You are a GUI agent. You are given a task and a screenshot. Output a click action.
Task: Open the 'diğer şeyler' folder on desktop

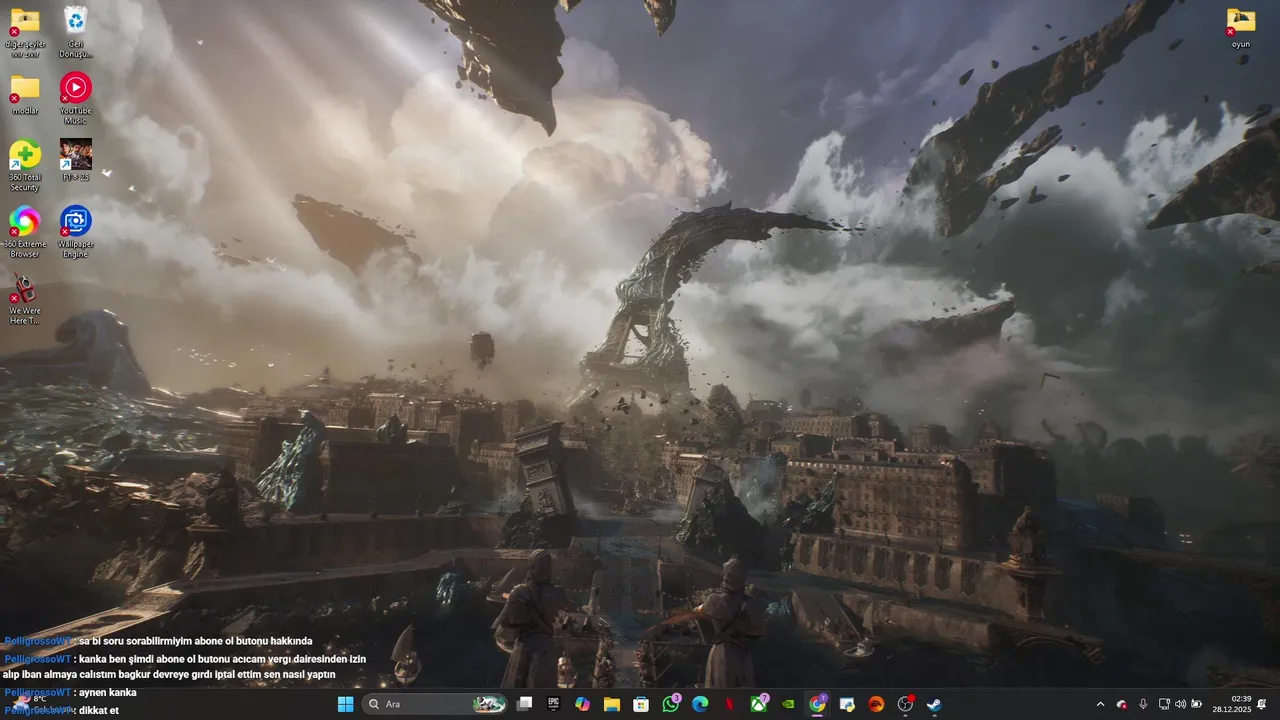point(24,30)
